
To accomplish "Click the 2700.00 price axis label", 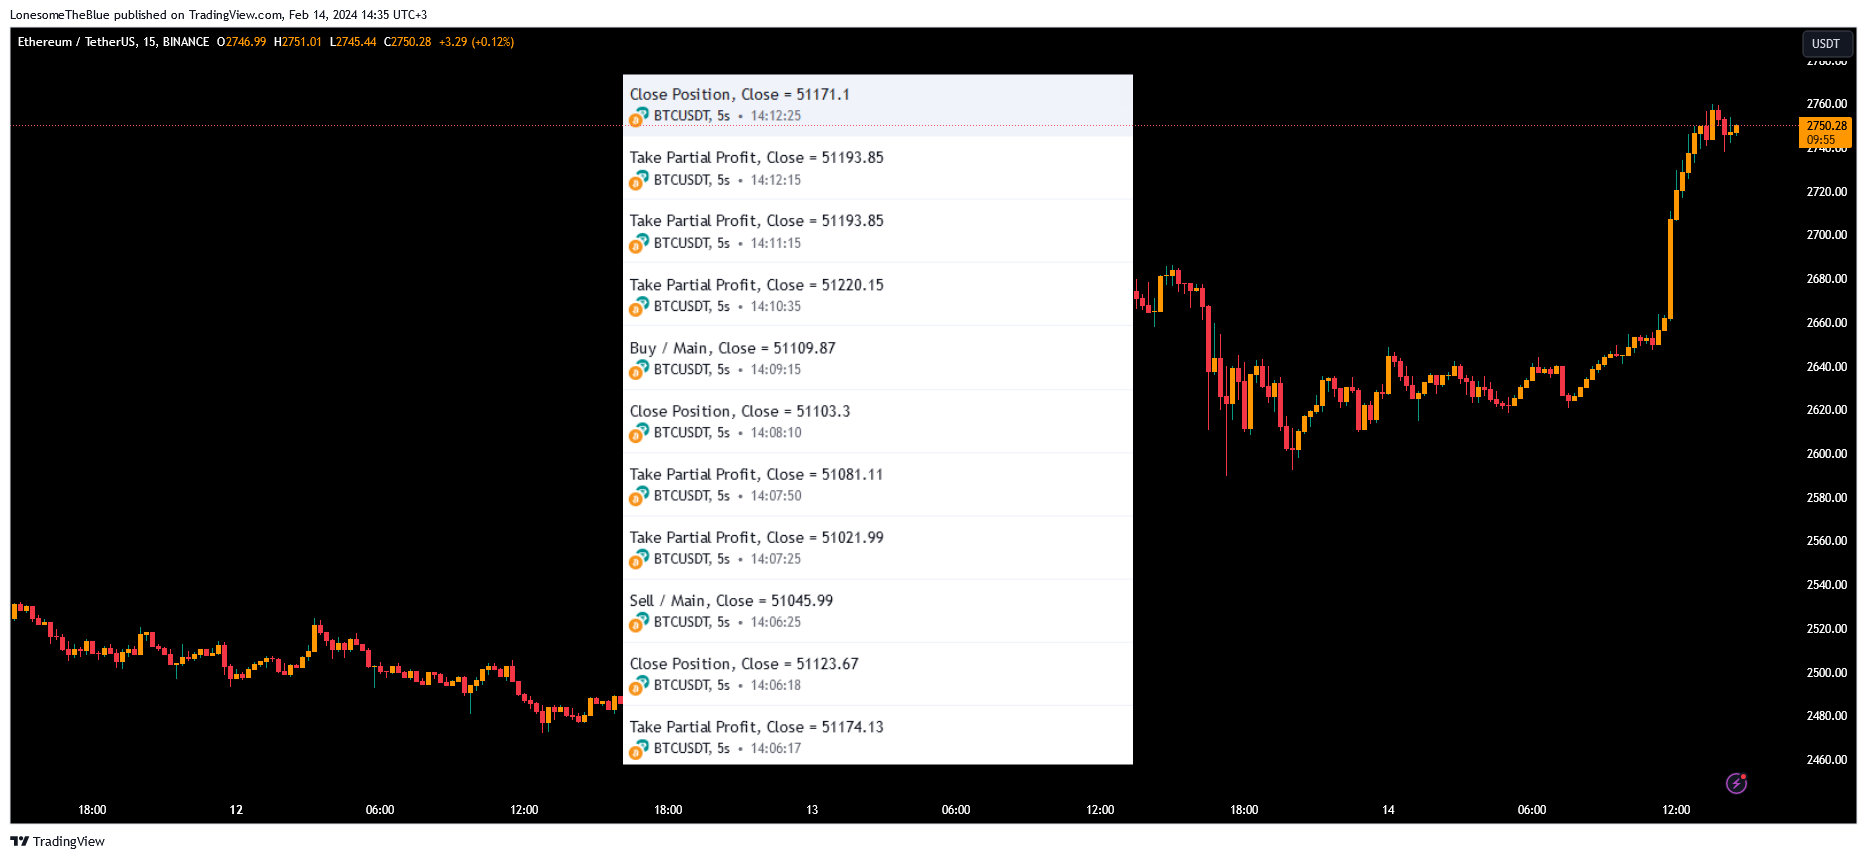I will pos(1826,235).
